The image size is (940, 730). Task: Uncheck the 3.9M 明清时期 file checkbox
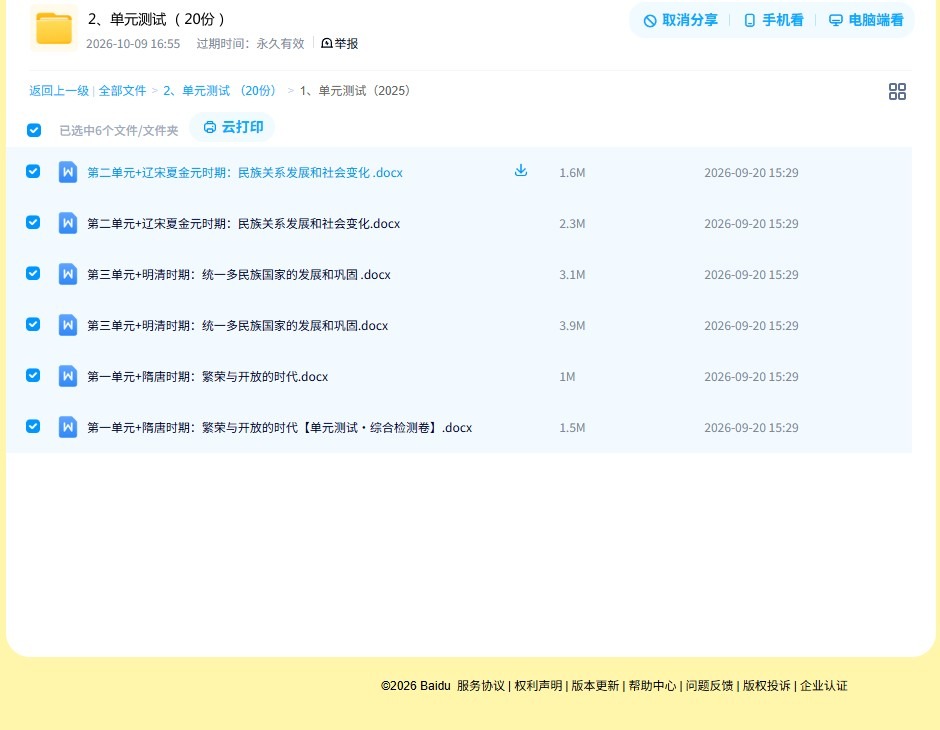click(33, 324)
